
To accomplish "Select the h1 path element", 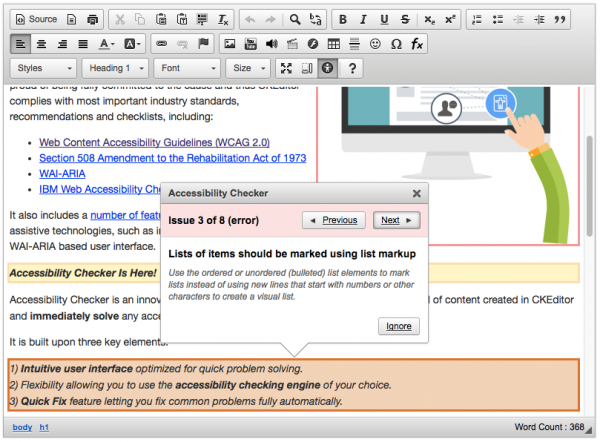I will [x=44, y=427].
